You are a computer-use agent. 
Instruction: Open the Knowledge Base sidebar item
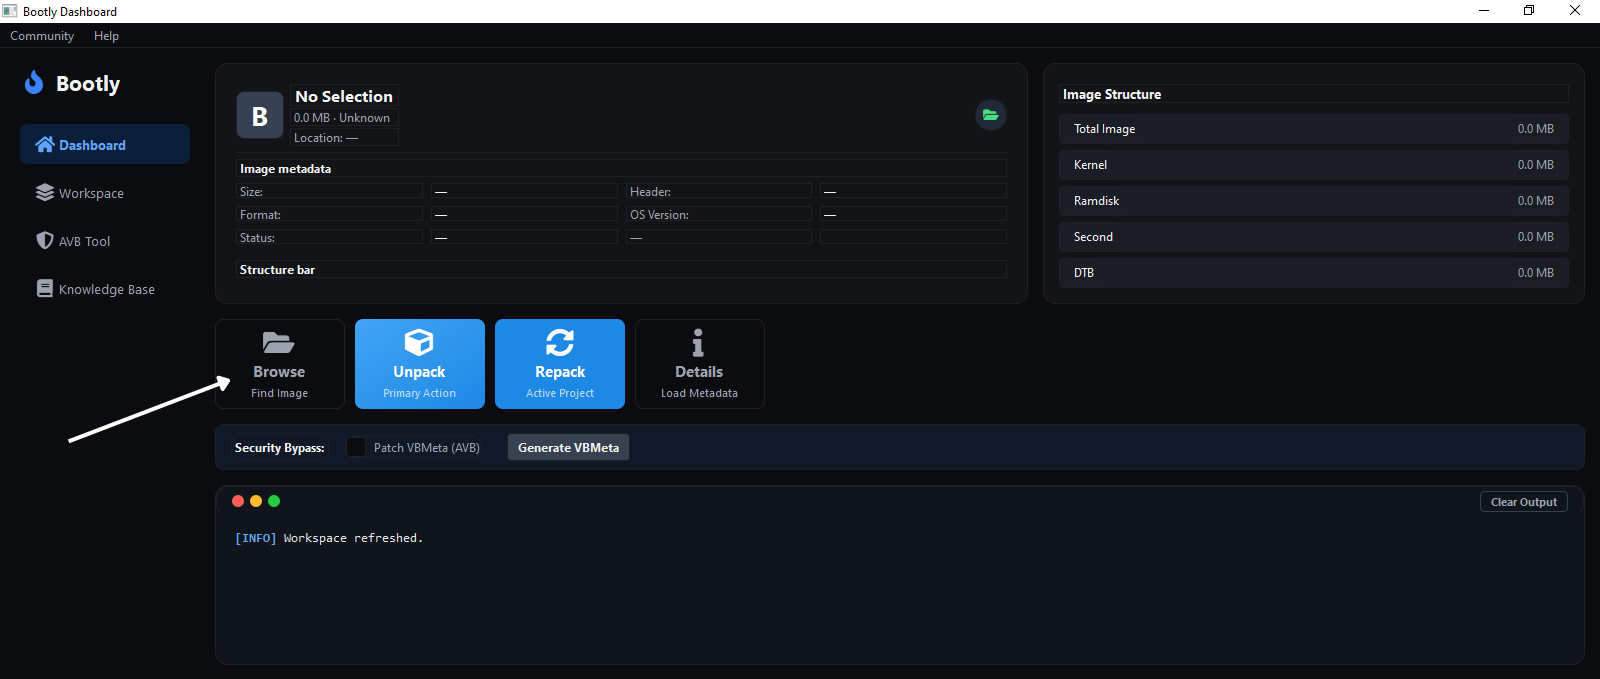[105, 289]
